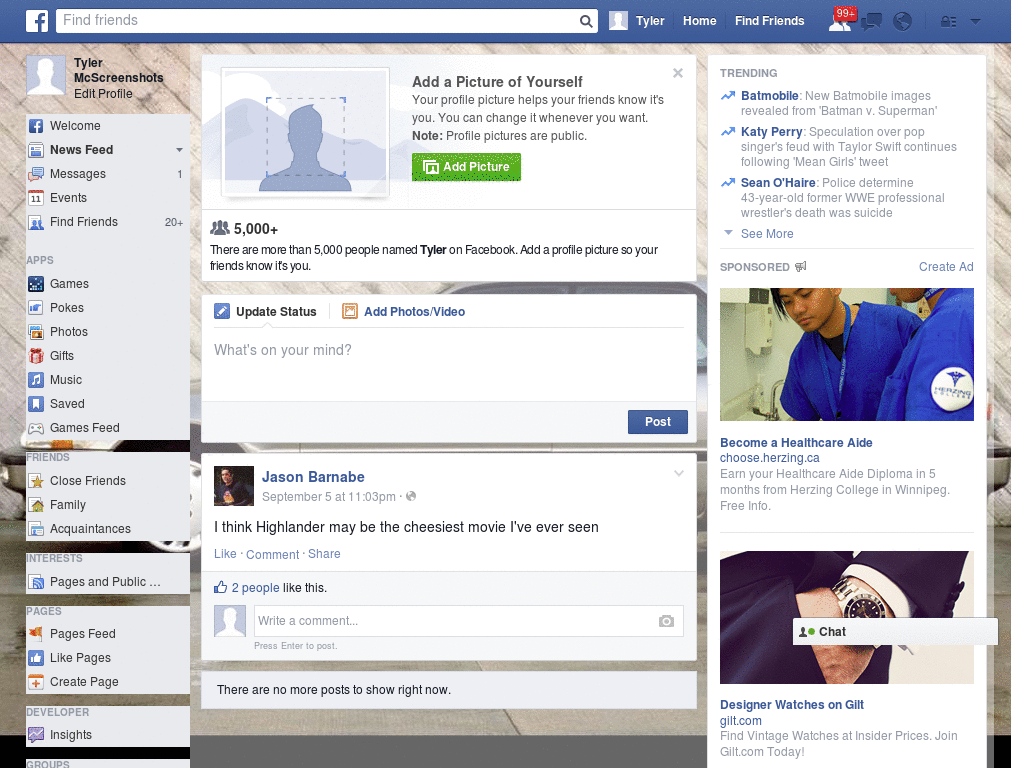The width and height of the screenshot is (1024, 768).
Task: Click the search magnifier icon
Action: pos(586,21)
